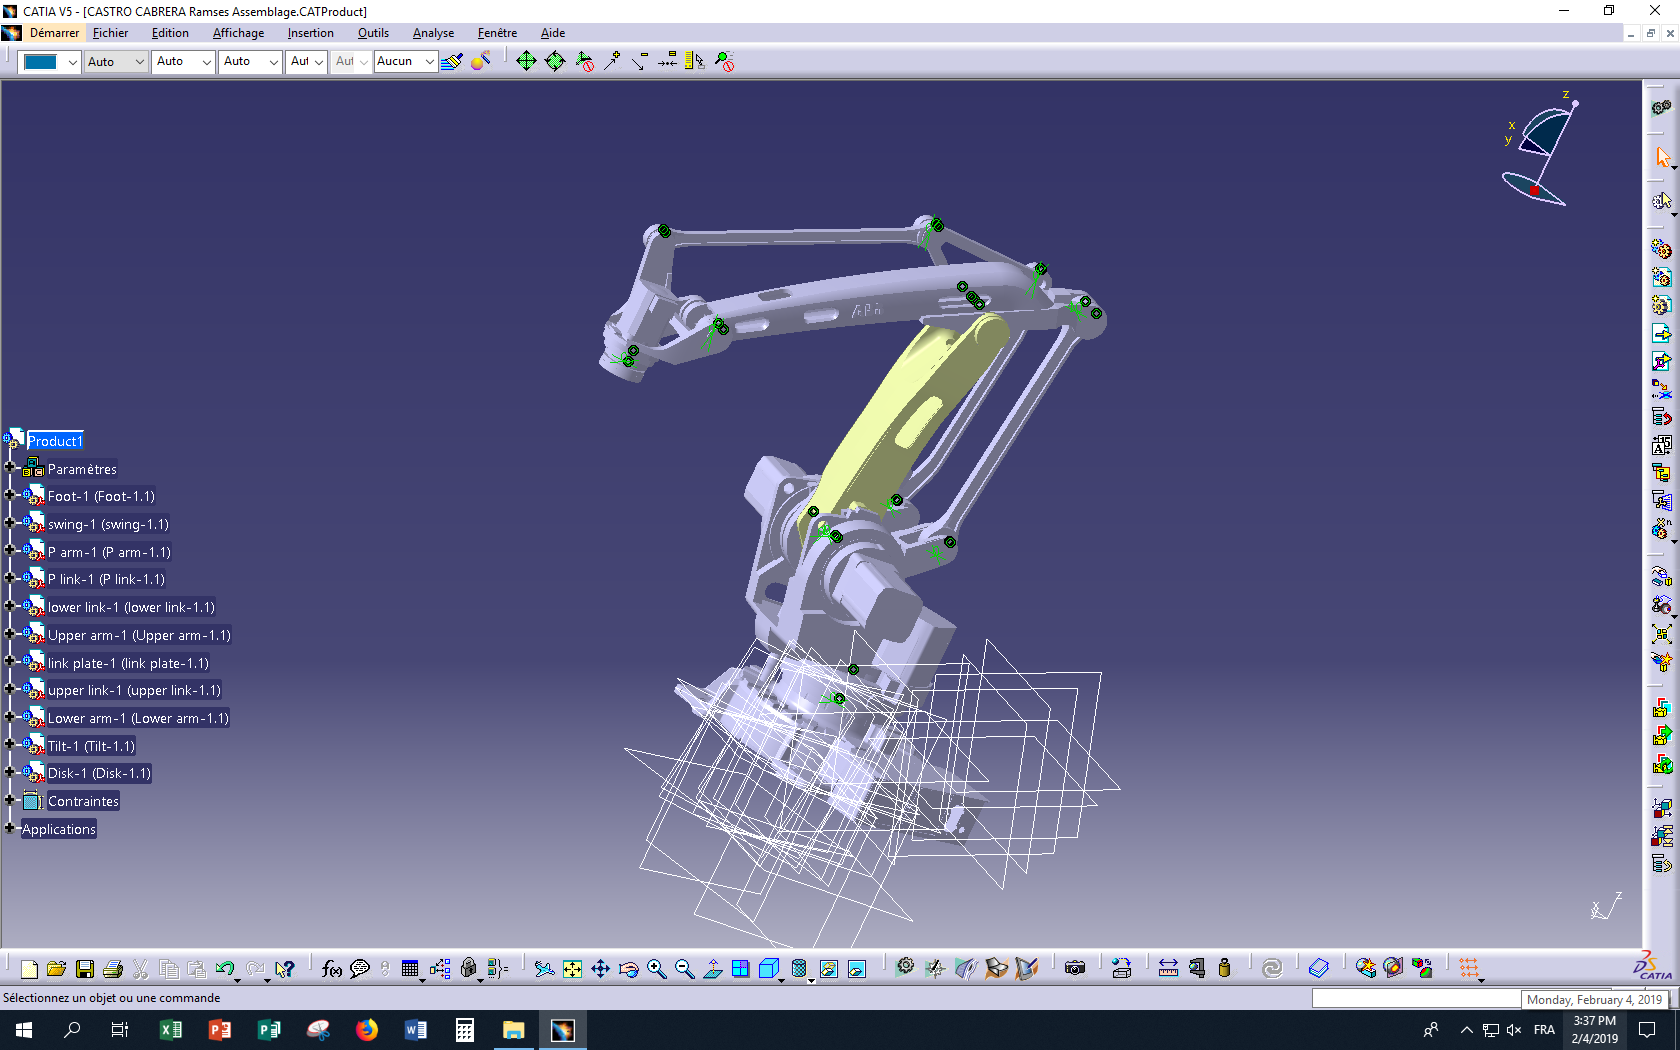The width and height of the screenshot is (1680, 1050).
Task: Select Tilt-1 in the tree
Action: point(91,746)
